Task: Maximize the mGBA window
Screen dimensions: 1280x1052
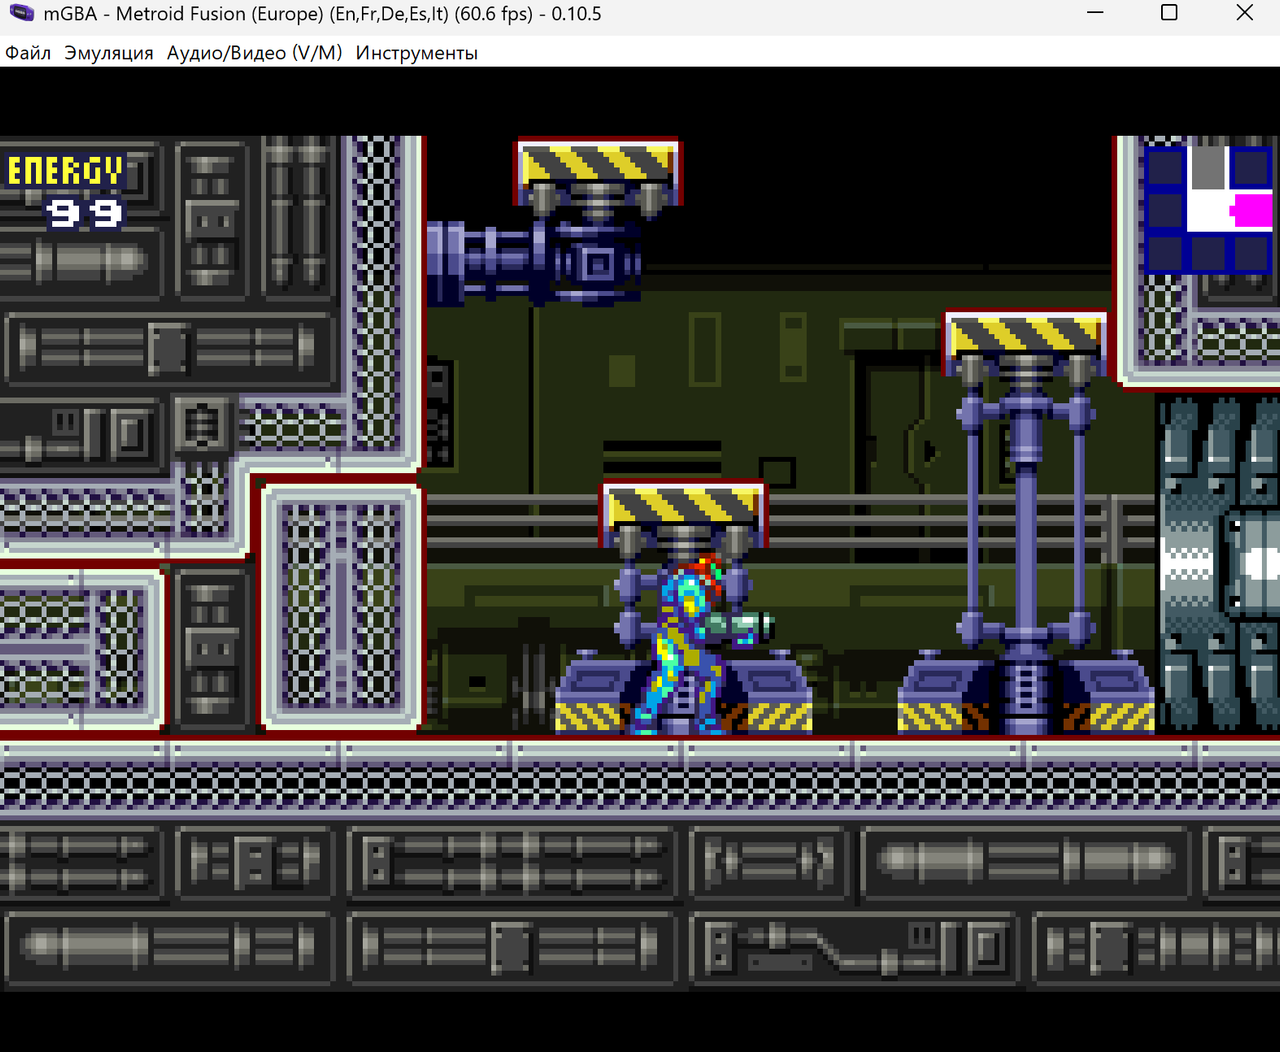Action: [x=1169, y=13]
